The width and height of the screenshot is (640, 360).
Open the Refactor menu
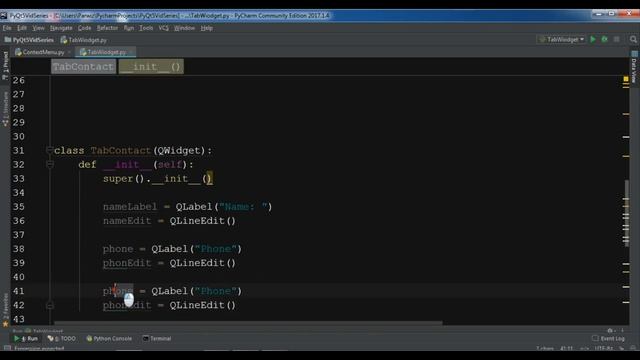point(107,28)
